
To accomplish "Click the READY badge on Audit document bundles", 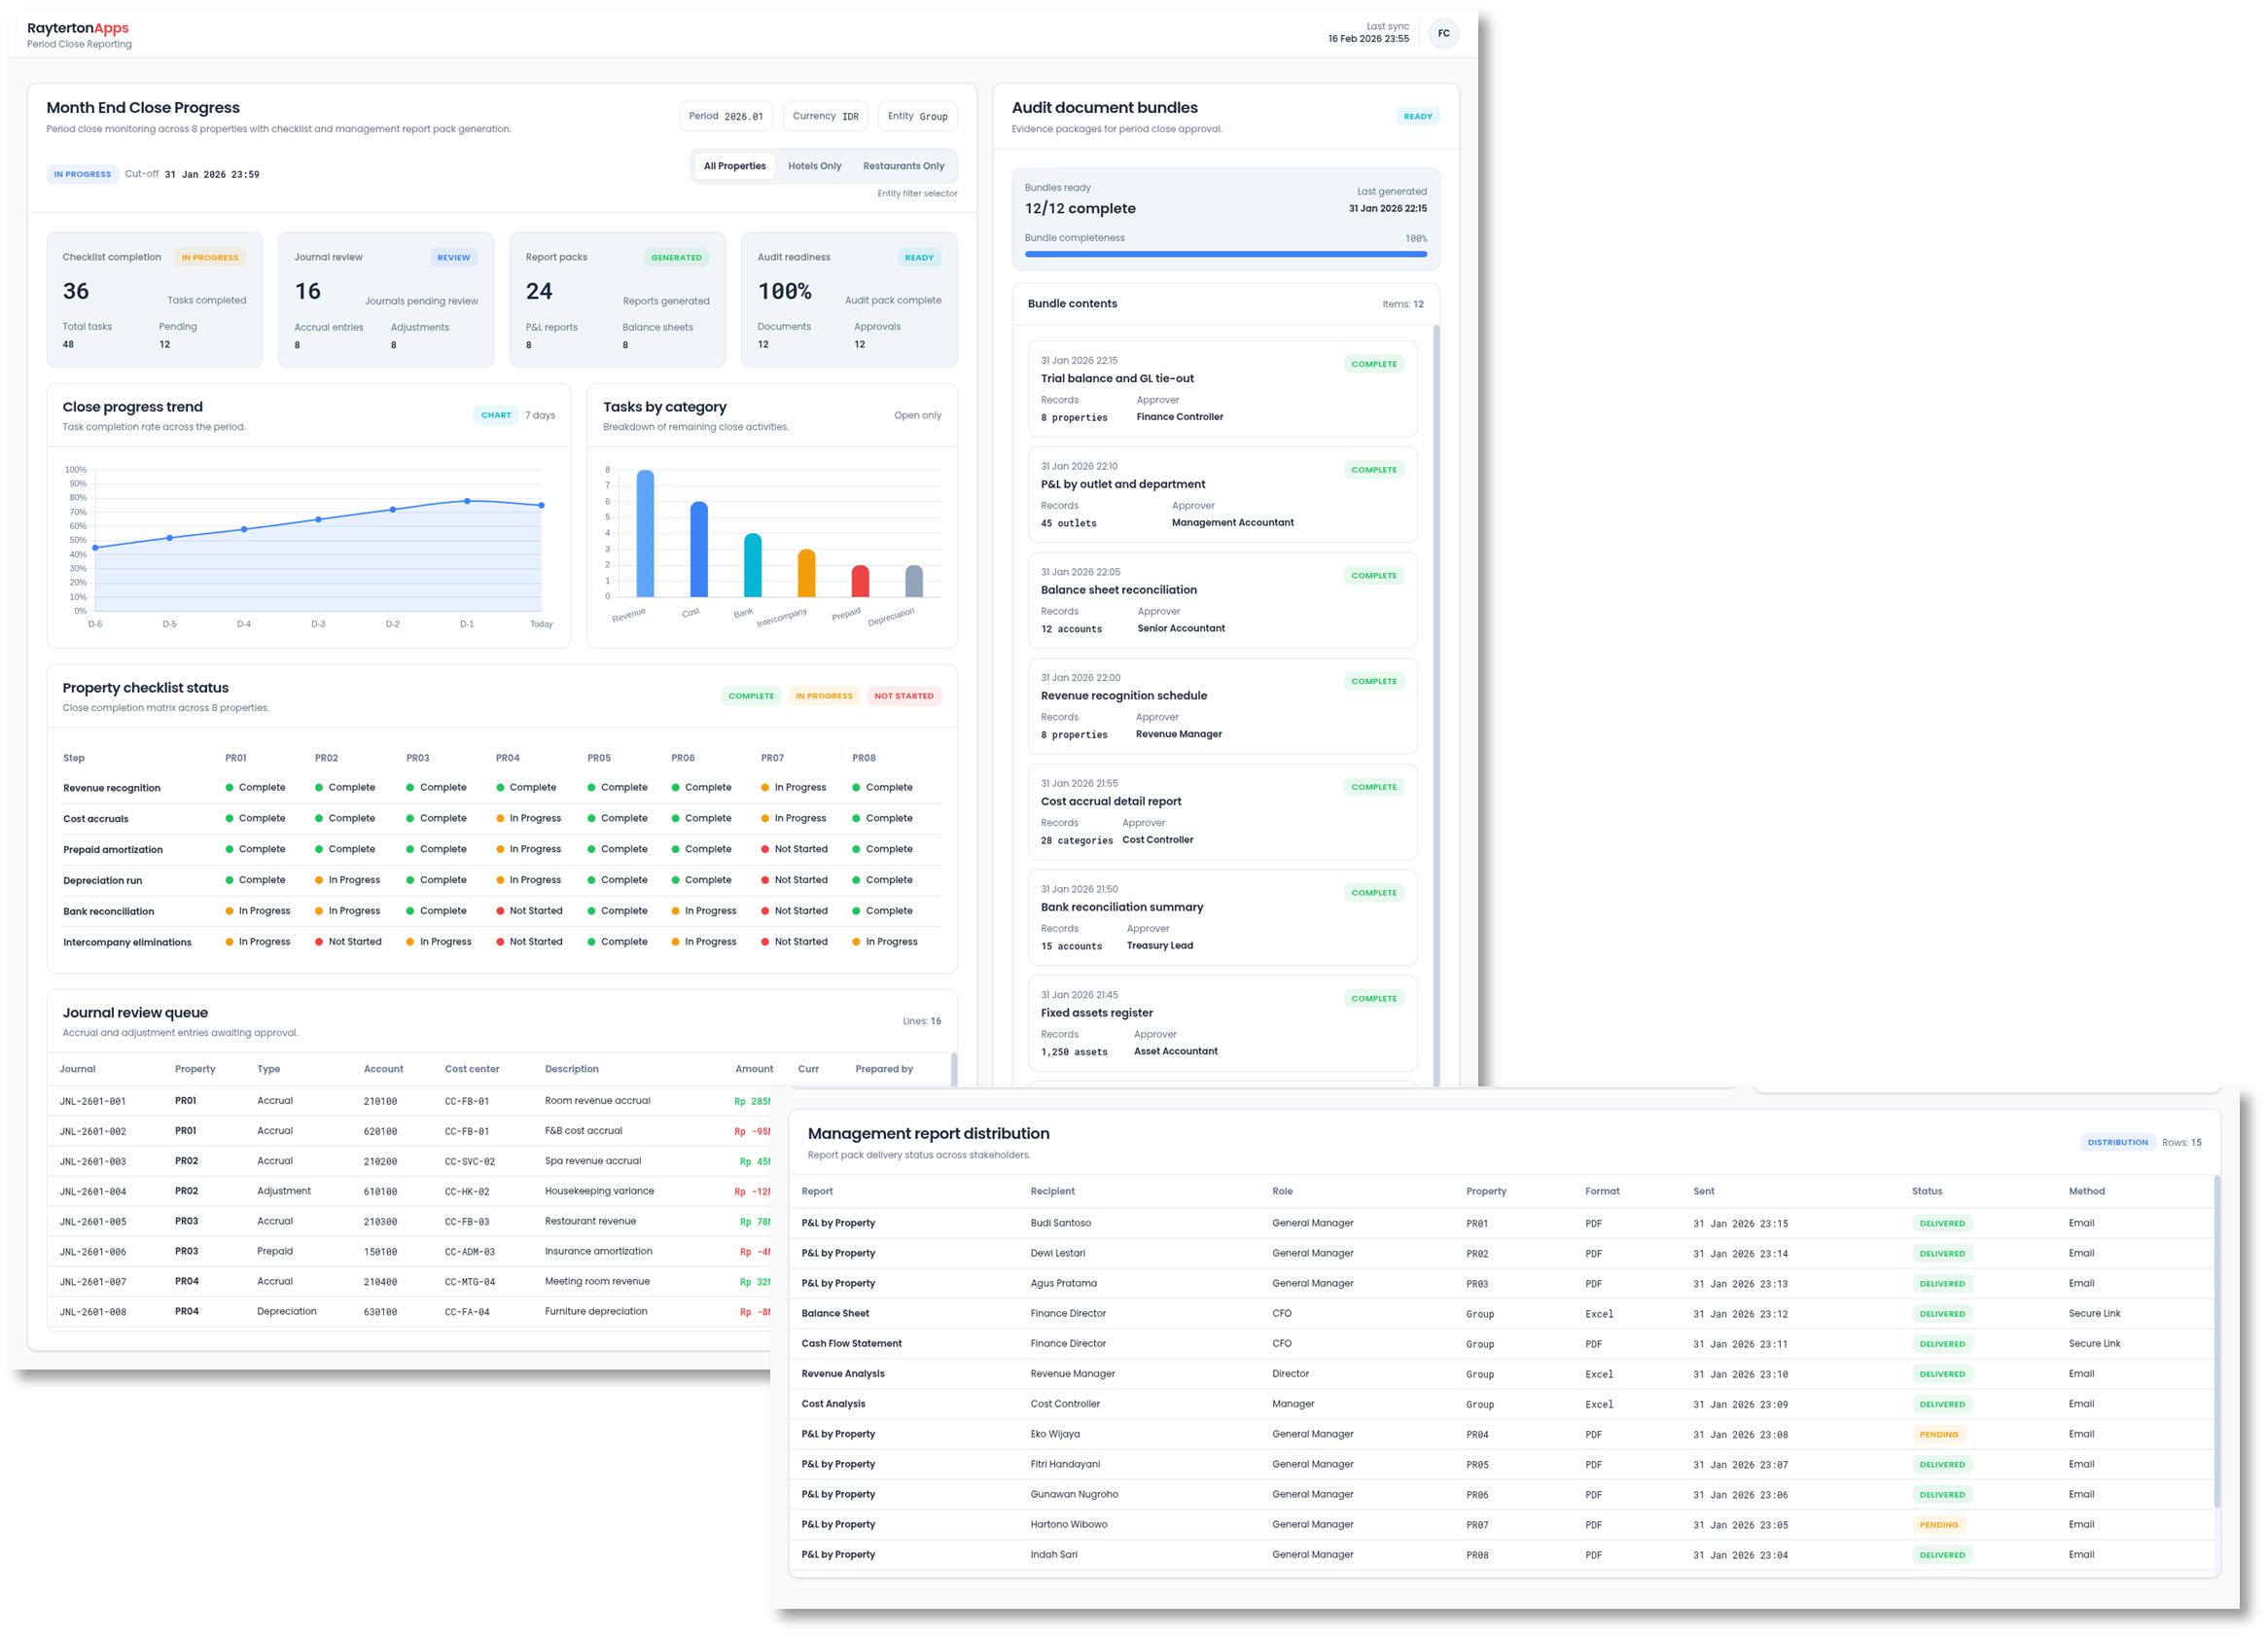I will 1418,116.
